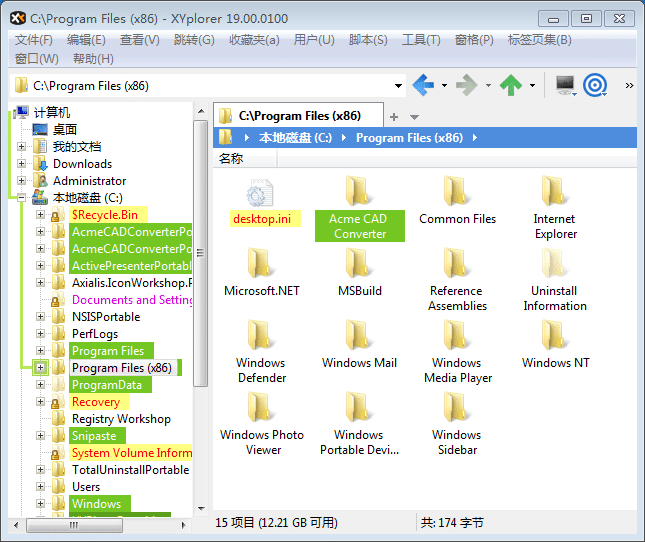Open the 工具(T) menu
This screenshot has width=645, height=542.
421,40
